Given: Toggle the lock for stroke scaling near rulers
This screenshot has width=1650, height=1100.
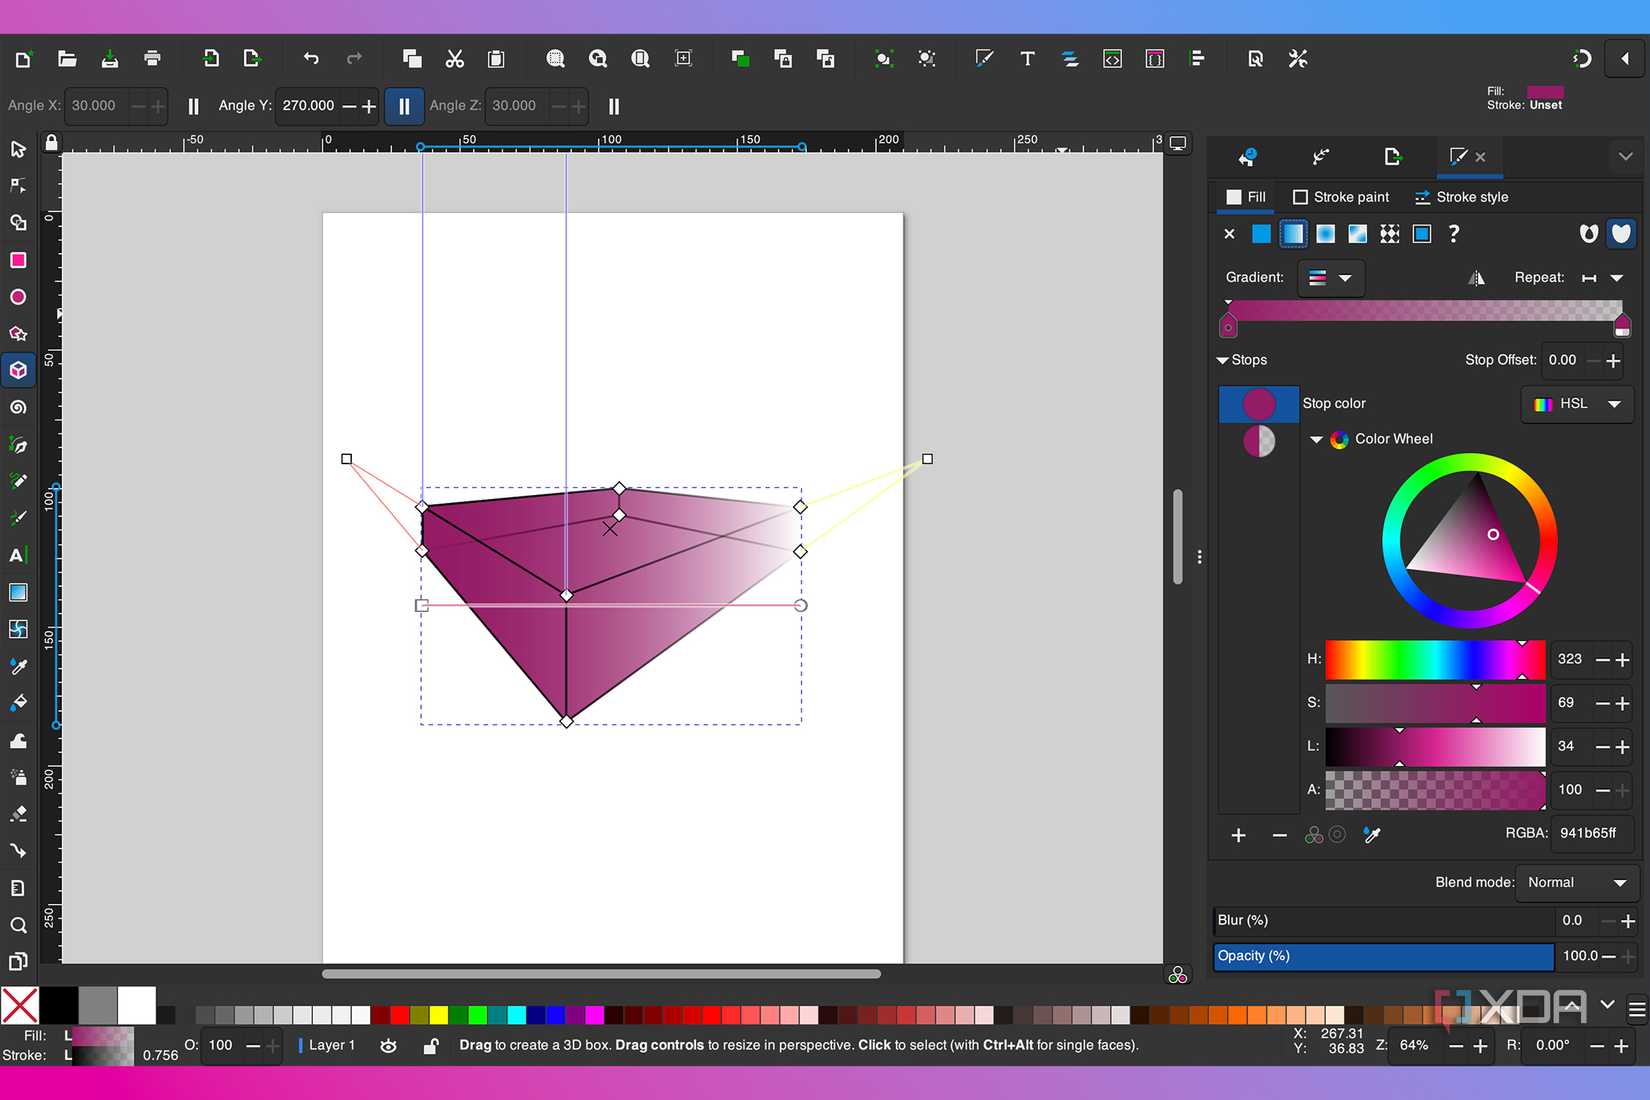Looking at the screenshot, I should (x=51, y=143).
